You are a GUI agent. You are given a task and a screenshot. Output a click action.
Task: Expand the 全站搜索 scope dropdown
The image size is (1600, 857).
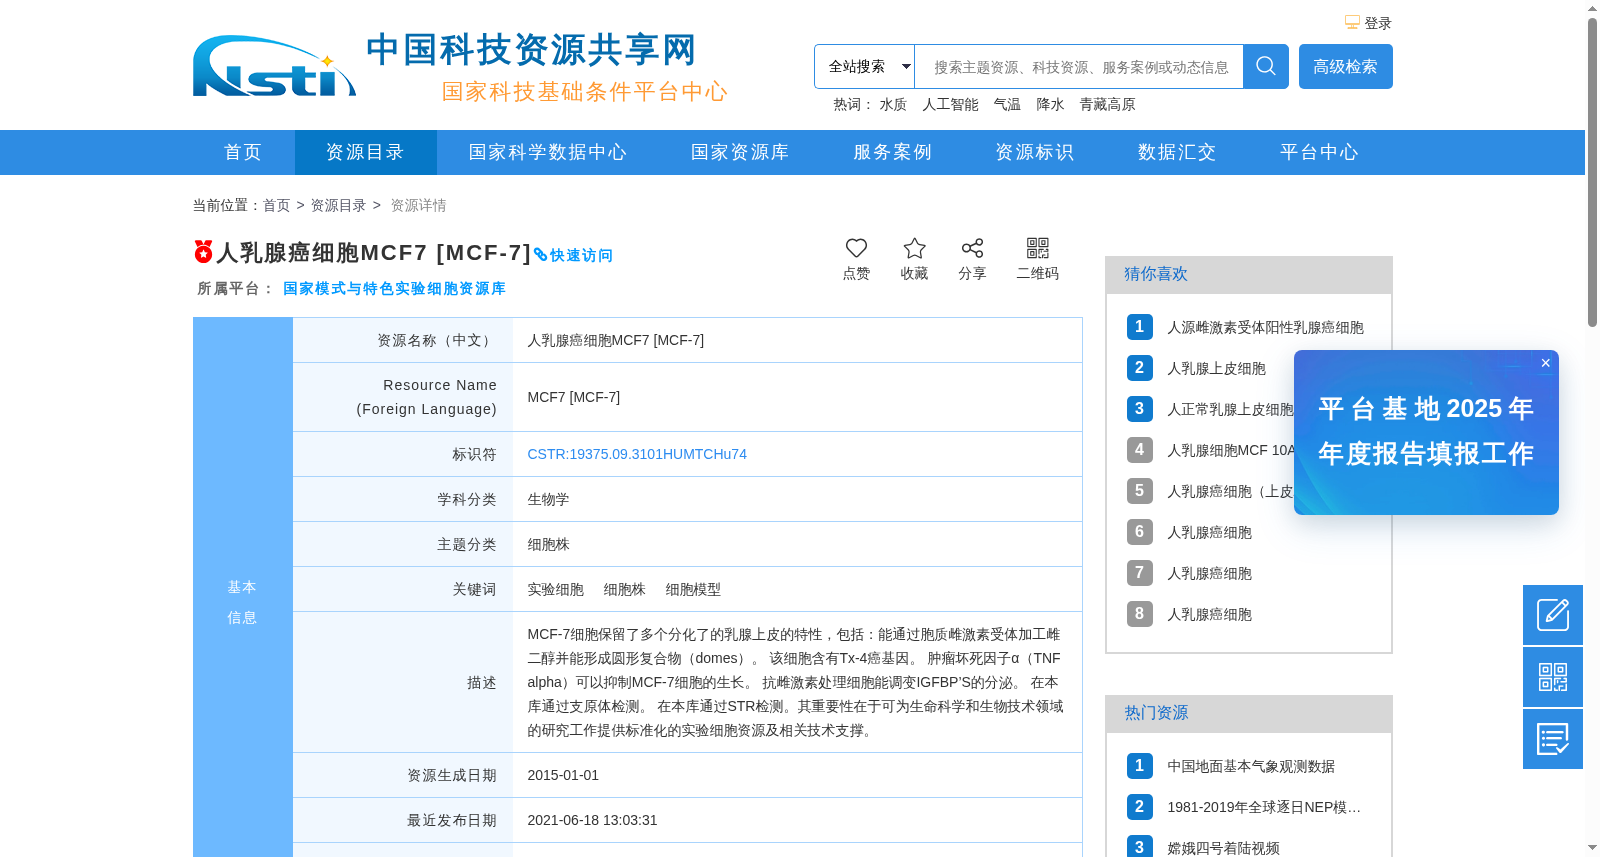pyautogui.click(x=864, y=66)
